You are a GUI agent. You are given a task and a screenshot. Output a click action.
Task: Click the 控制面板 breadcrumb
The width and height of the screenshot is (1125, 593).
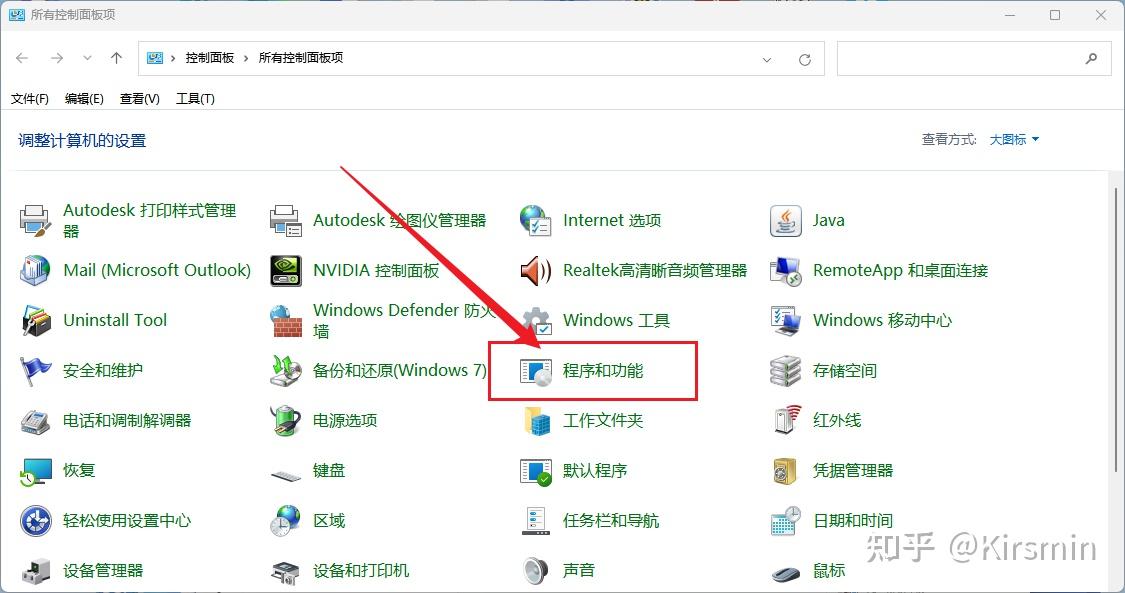point(210,58)
